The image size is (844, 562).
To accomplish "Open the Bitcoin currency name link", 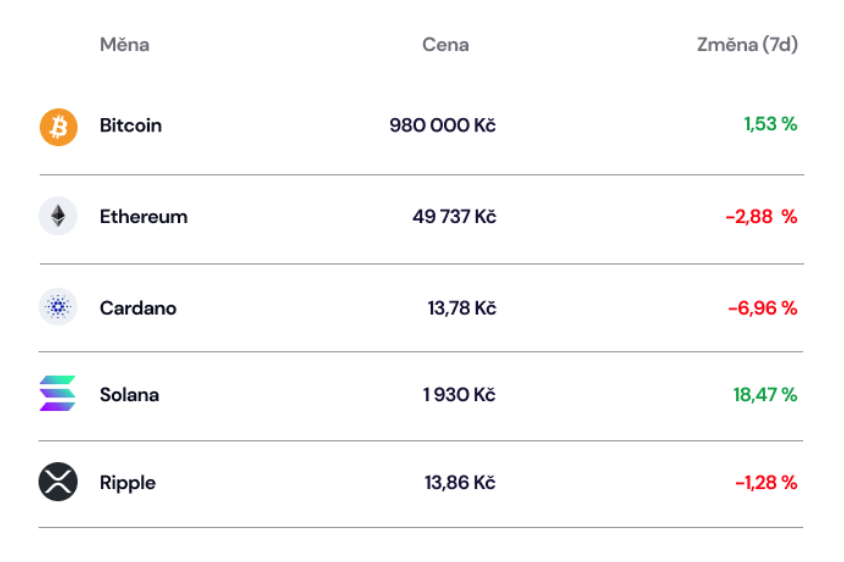I will [131, 125].
